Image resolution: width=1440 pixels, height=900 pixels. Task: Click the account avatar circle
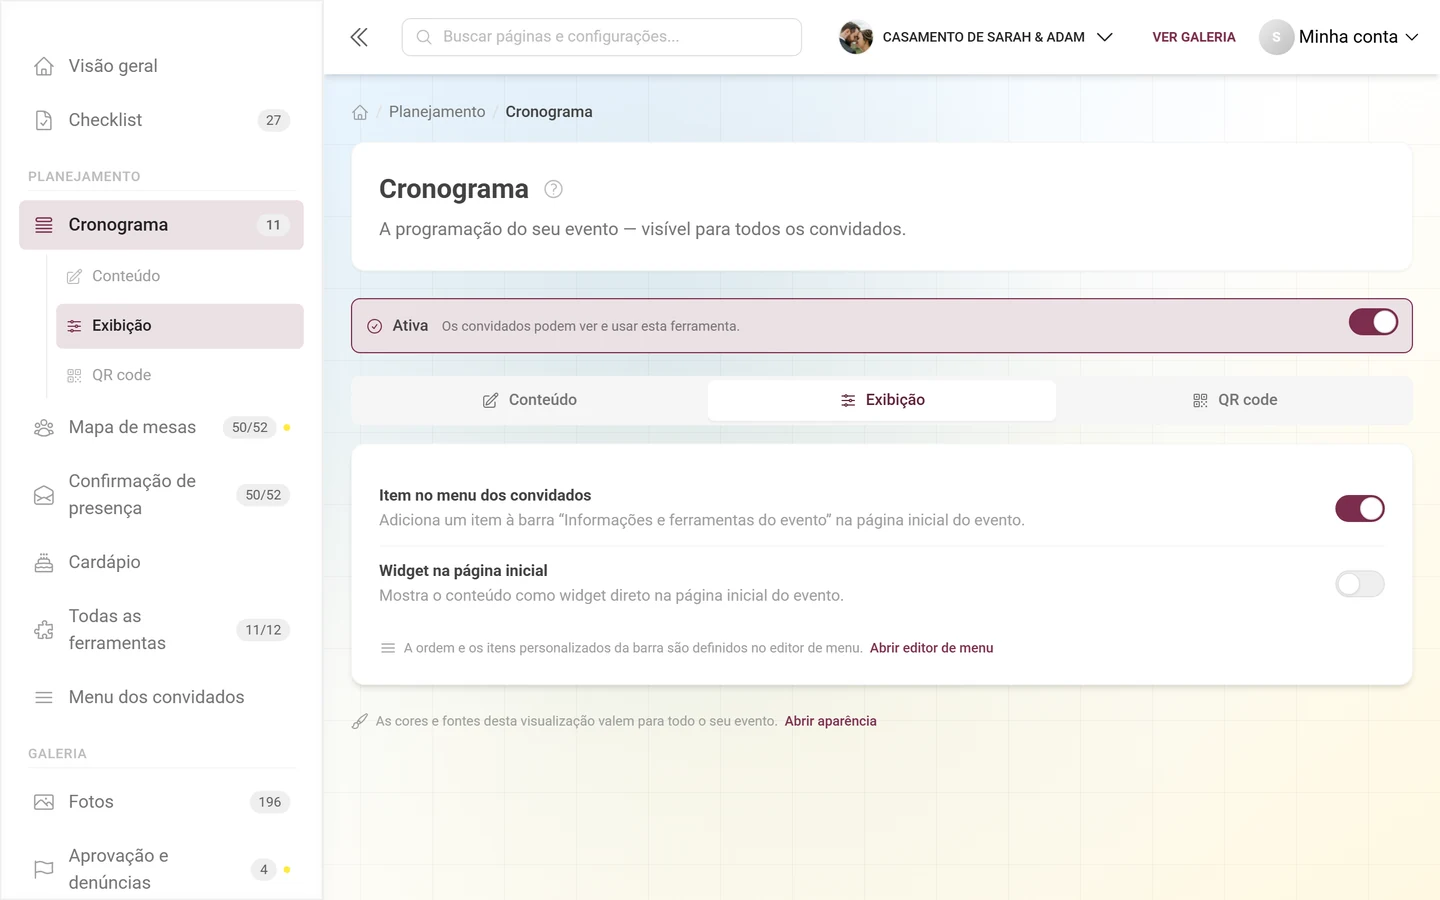(x=1276, y=37)
